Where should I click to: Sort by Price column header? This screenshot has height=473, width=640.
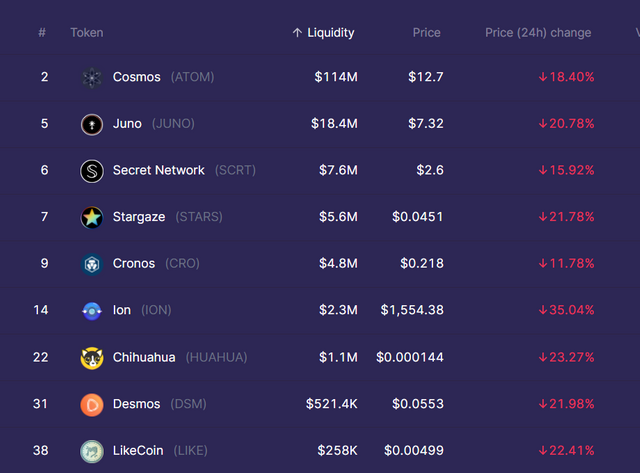coord(427,33)
